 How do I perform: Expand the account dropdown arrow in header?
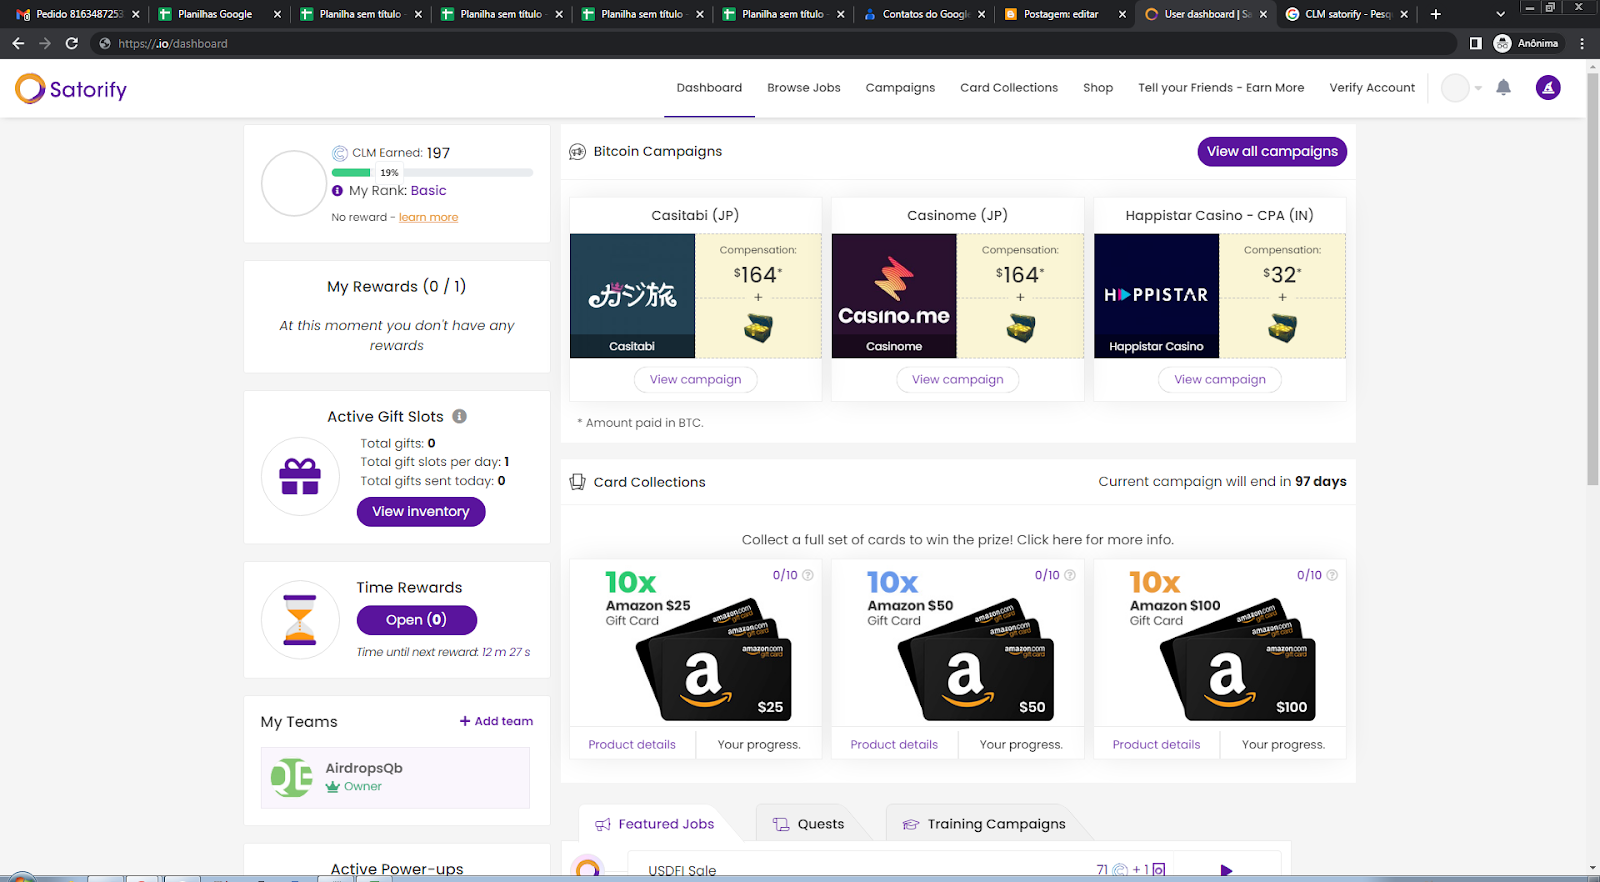(1478, 88)
